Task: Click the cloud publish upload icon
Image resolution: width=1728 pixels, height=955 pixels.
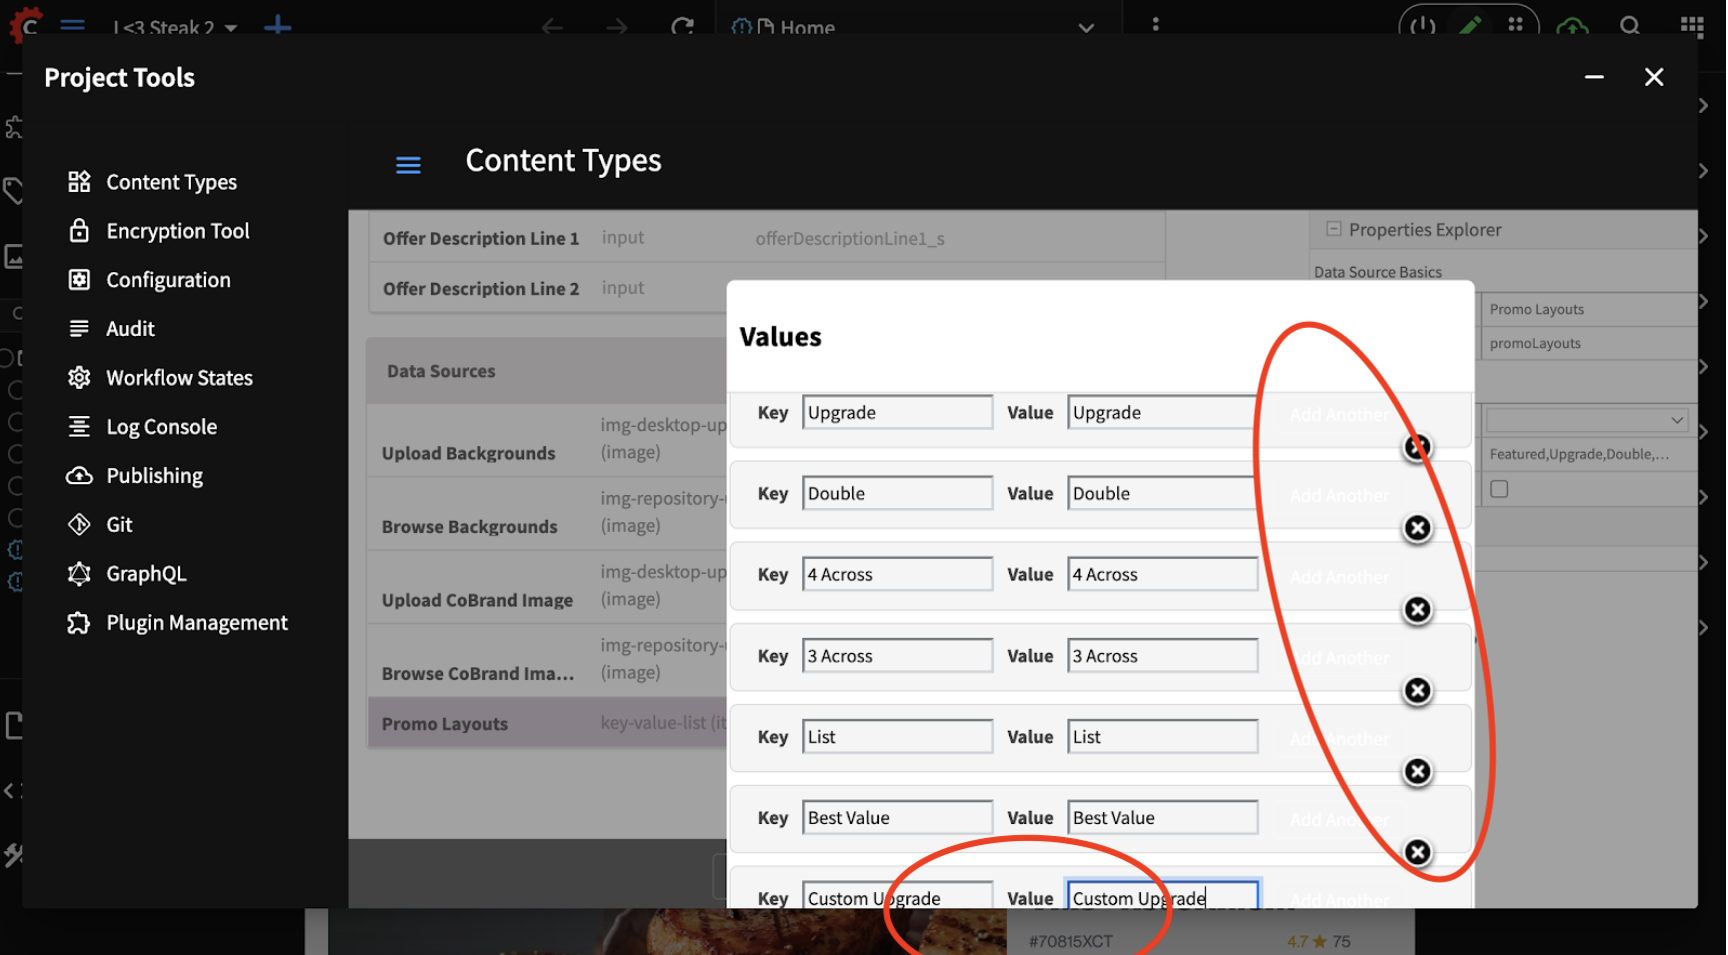Action: pos(1572,27)
